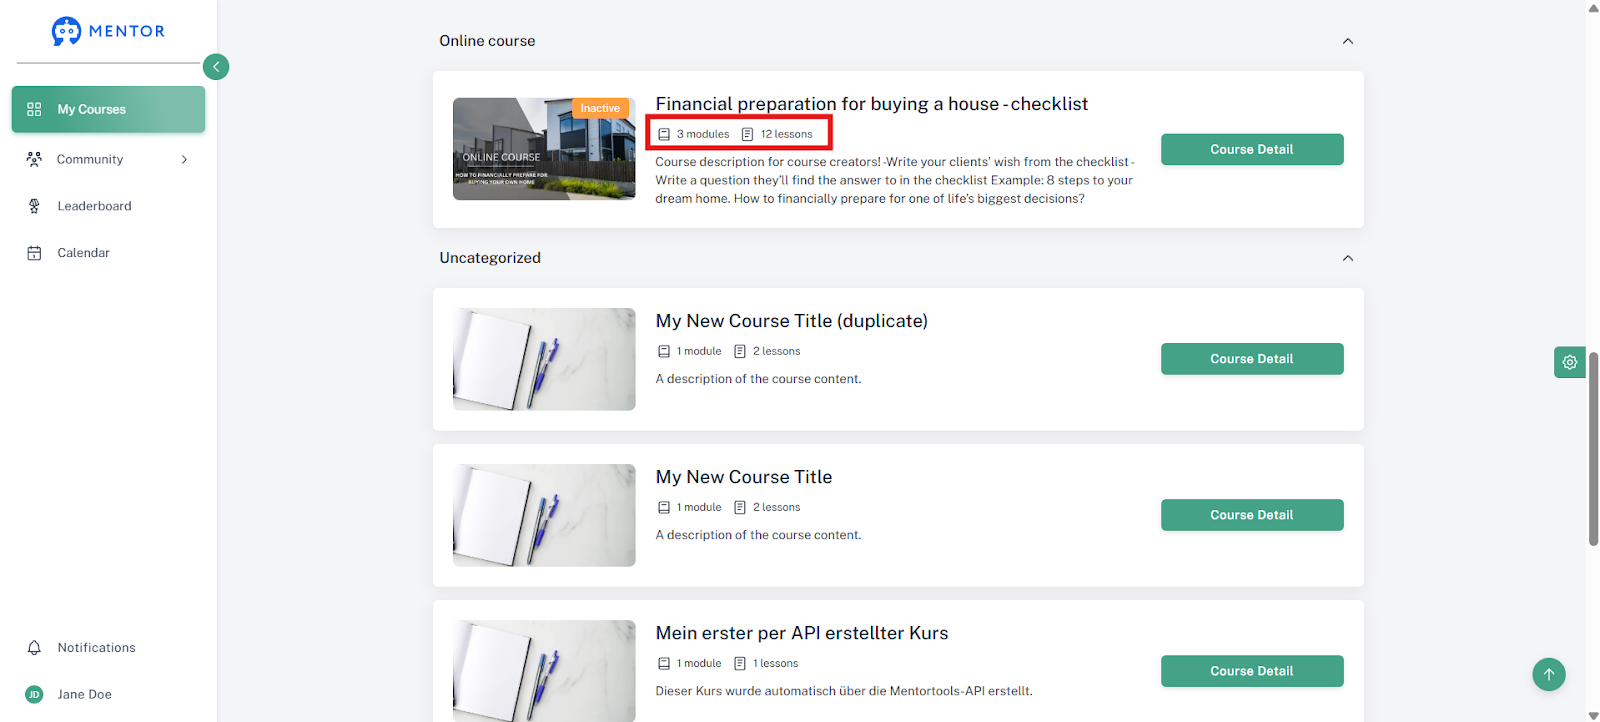Collapse the sidebar with the green arrow button

pos(216,67)
